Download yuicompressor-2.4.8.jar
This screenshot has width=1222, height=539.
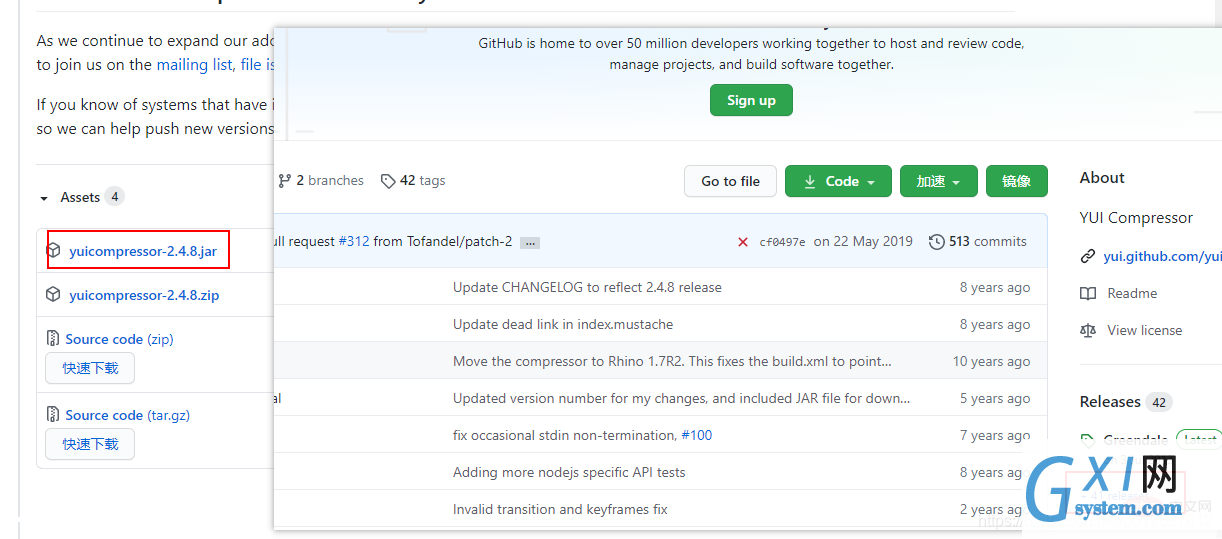point(143,251)
